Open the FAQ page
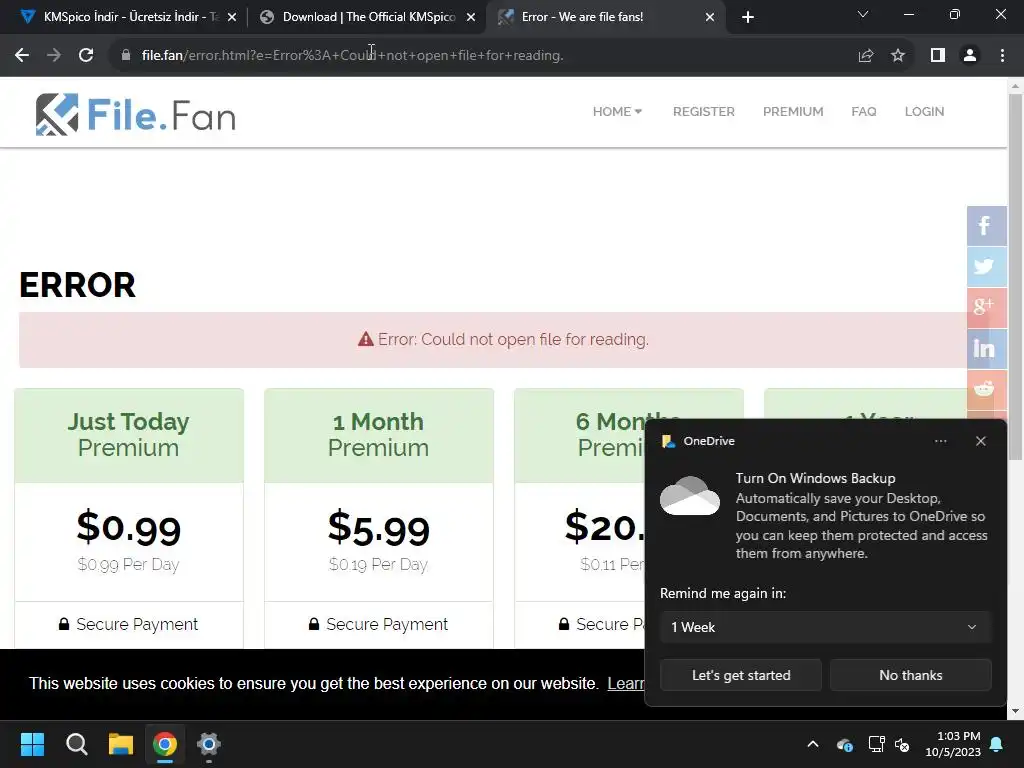The image size is (1024, 768). click(x=863, y=112)
